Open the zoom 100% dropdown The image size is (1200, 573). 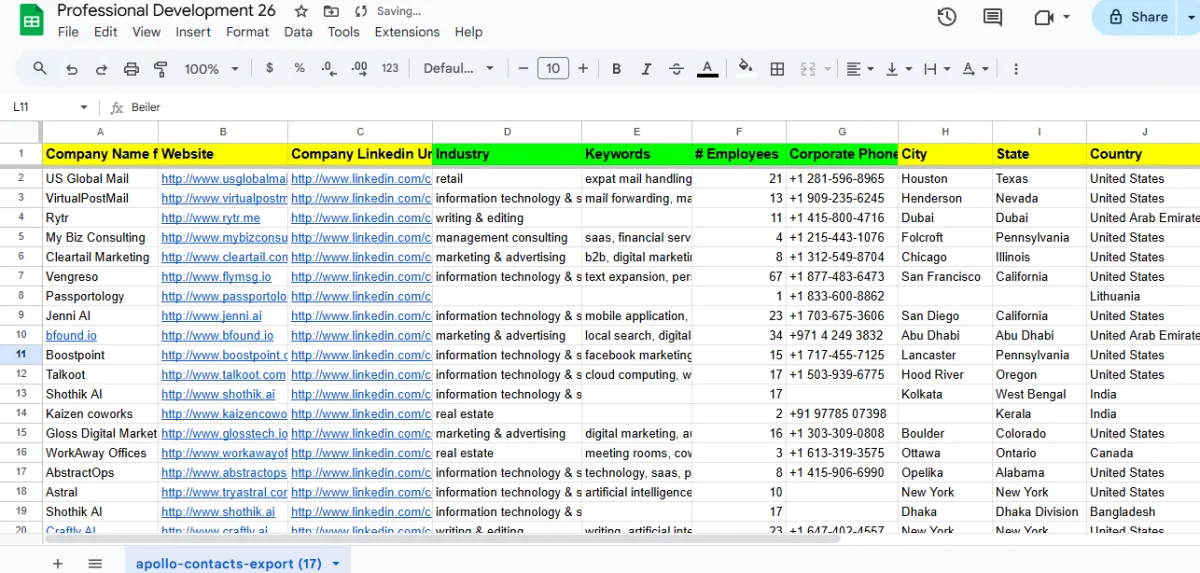pyautogui.click(x=212, y=69)
